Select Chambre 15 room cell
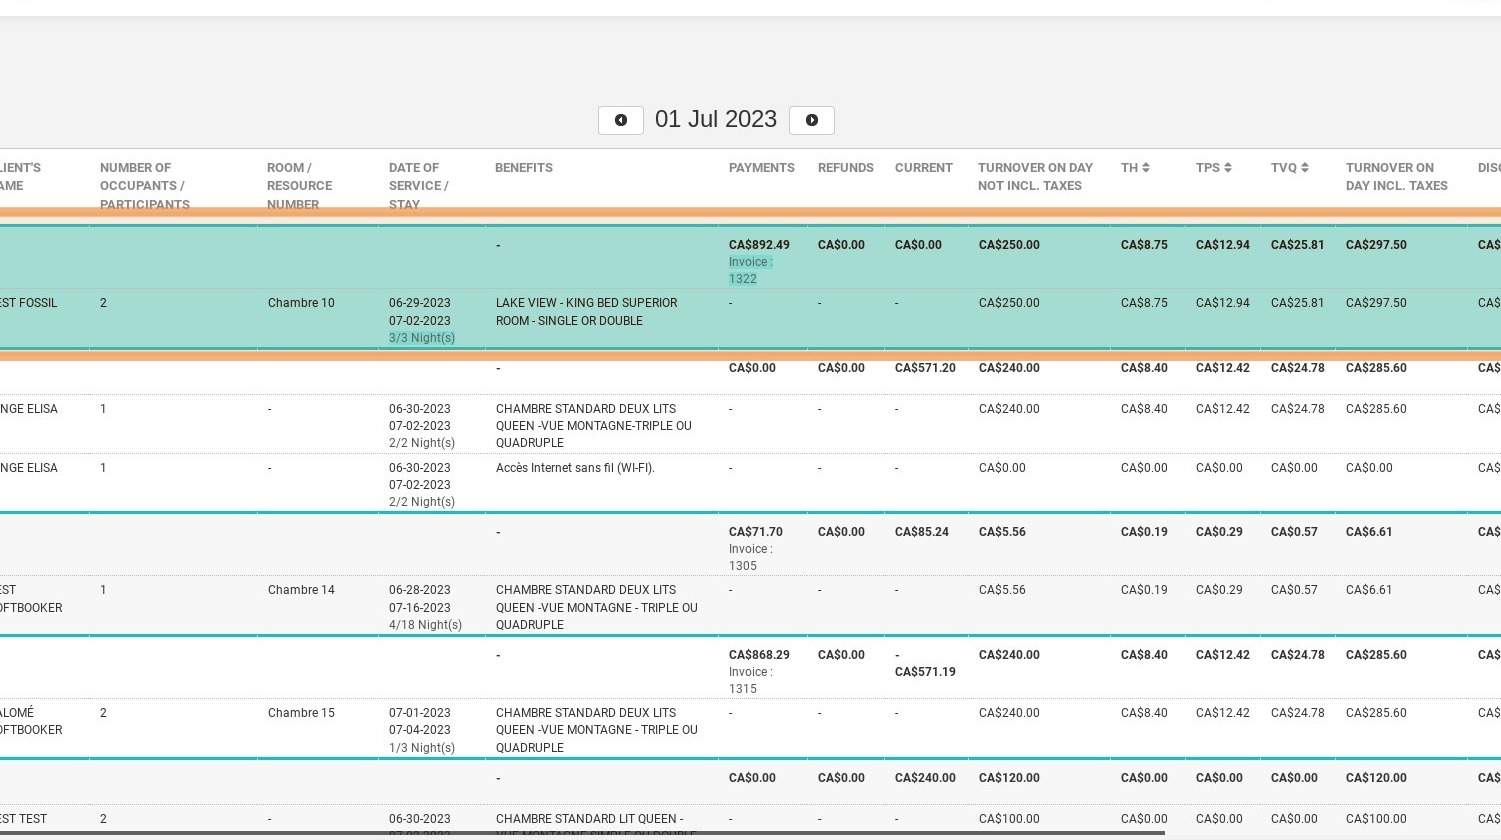The image size is (1501, 840). 301,713
